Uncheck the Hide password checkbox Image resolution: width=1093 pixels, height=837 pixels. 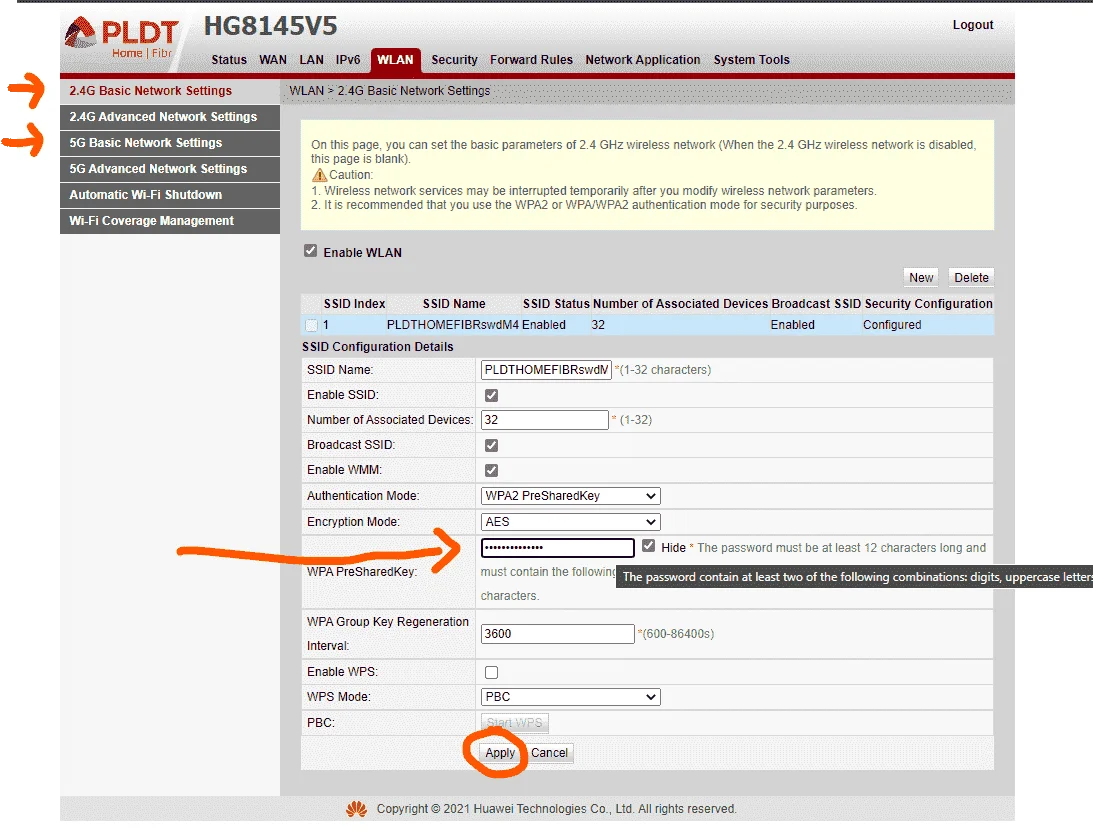coord(648,546)
